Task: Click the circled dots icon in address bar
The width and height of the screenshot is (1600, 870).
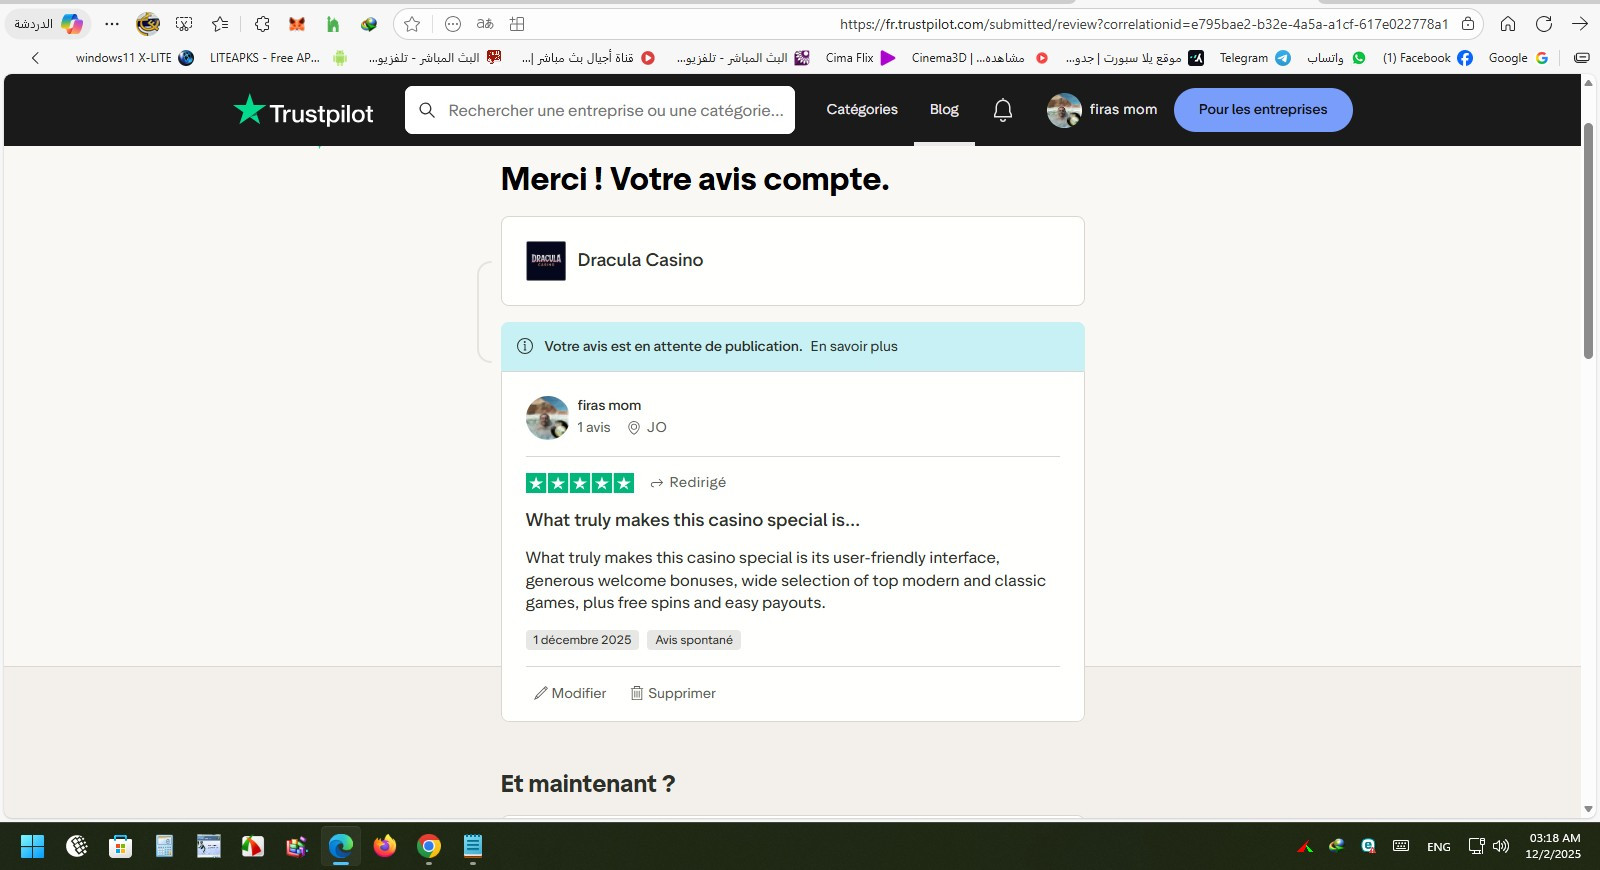Action: click(x=453, y=24)
